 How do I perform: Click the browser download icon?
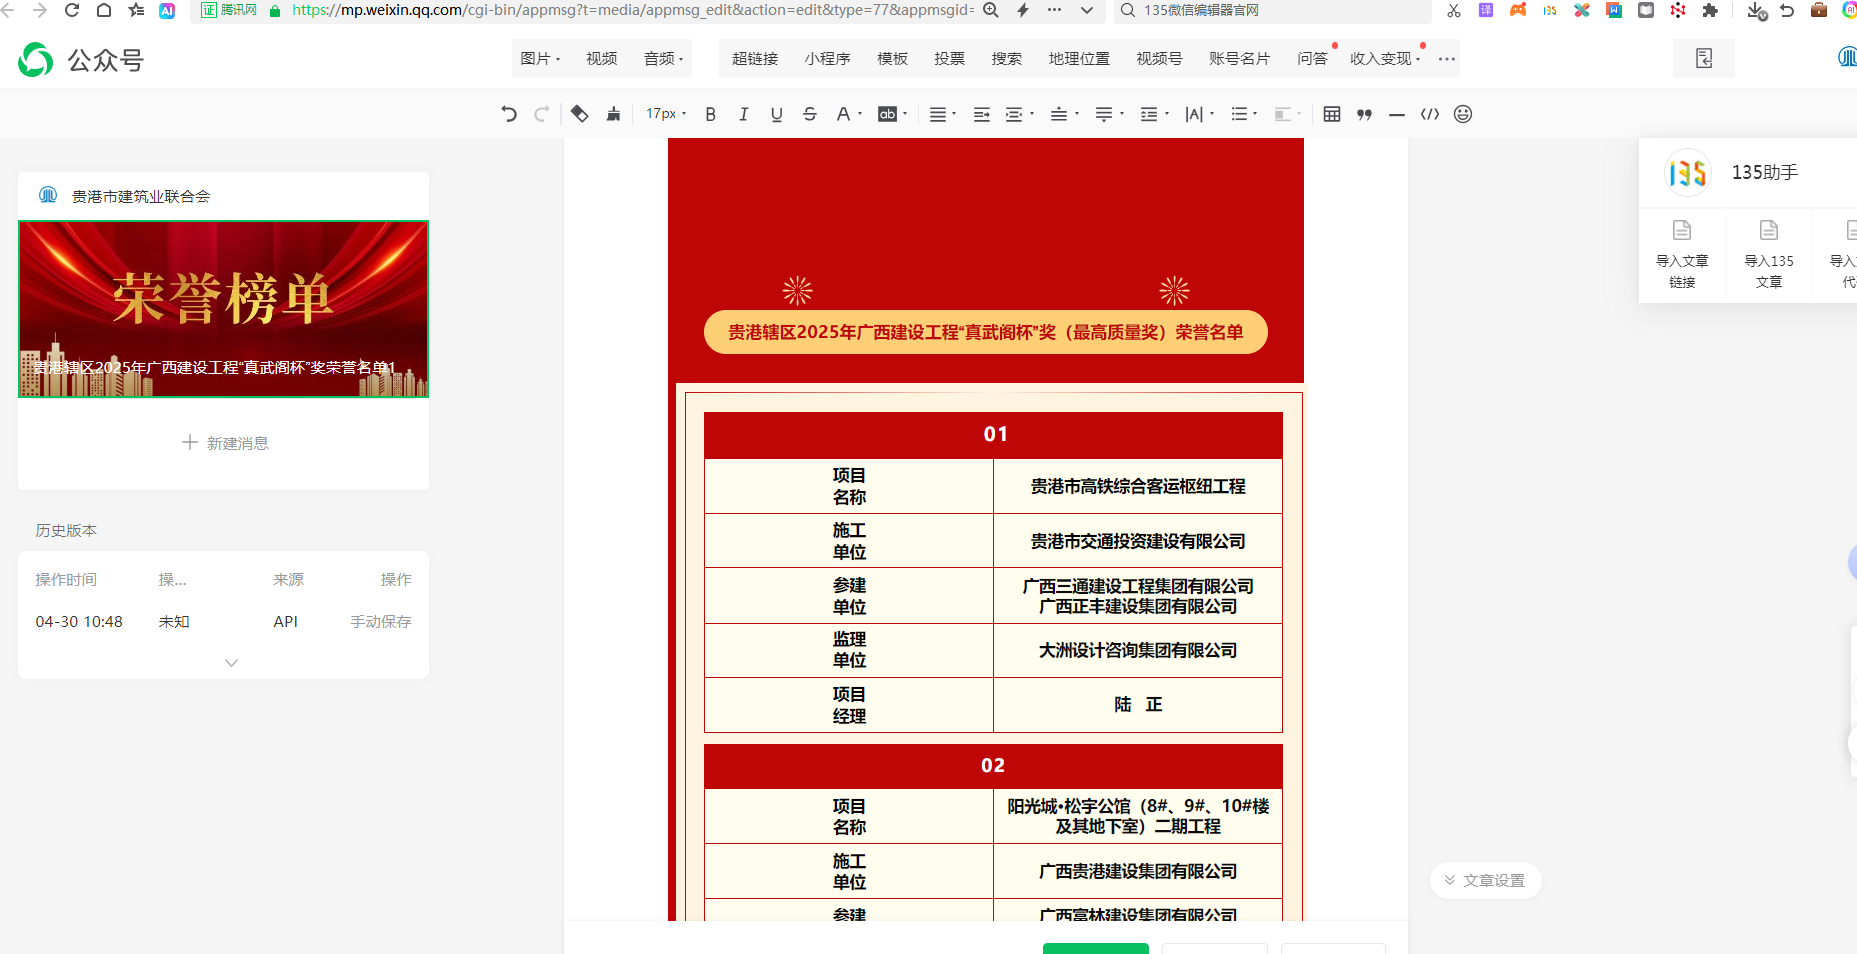[x=1756, y=10]
